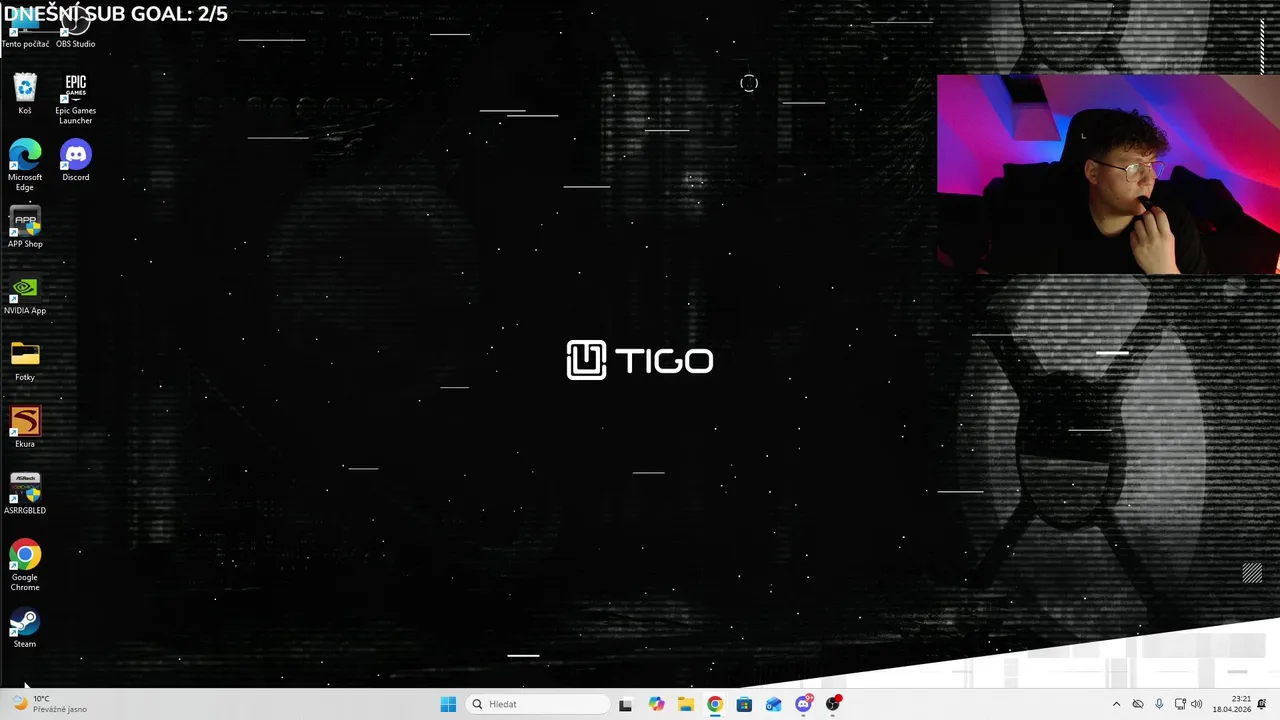The image size is (1280, 720).
Task: Select the Discord desktop shortcut
Action: pos(75,160)
